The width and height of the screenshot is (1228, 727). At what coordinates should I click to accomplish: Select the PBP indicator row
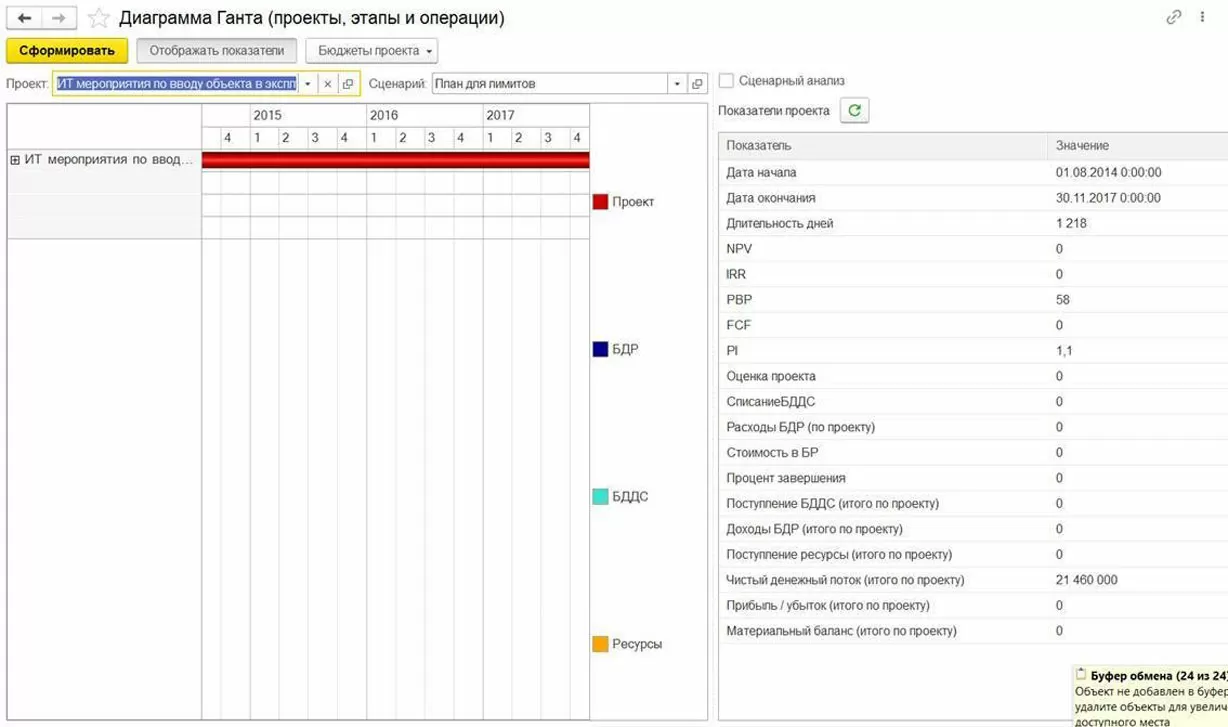point(973,300)
